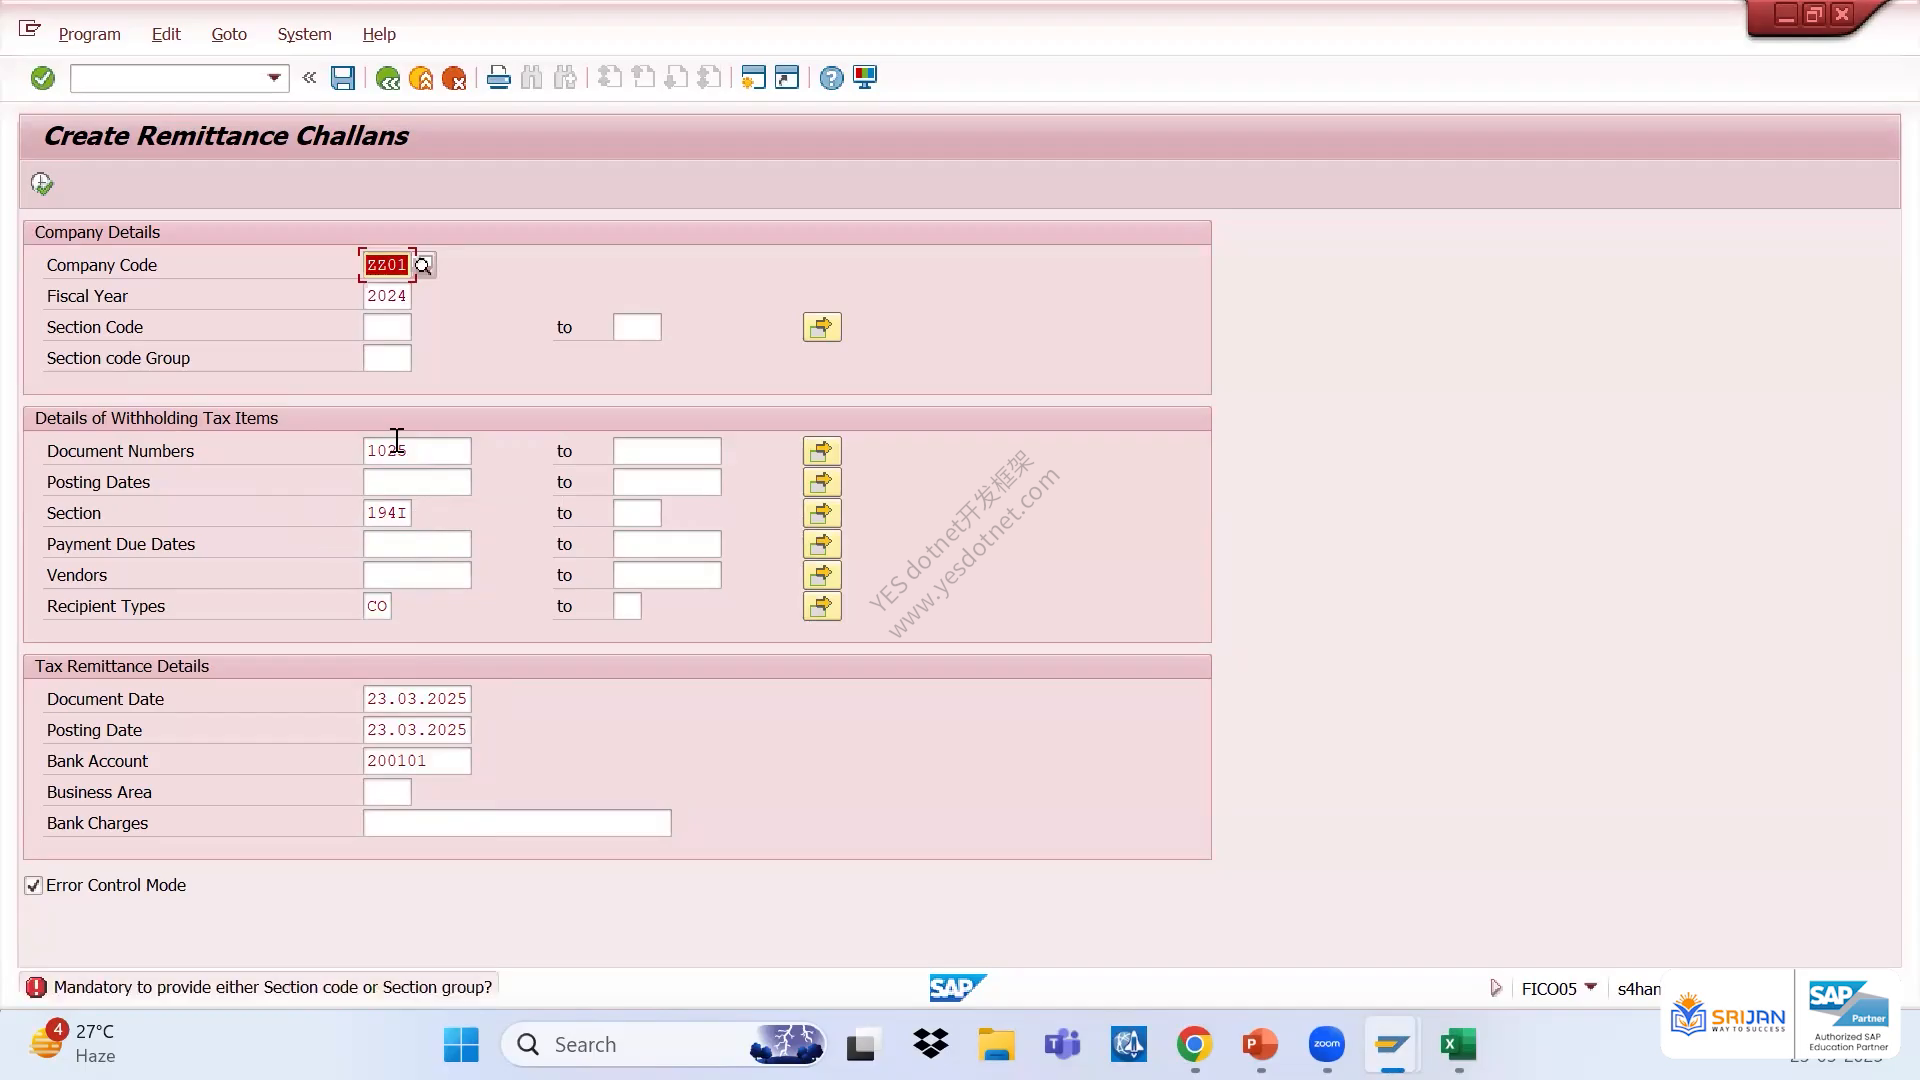Click Payment Due Dates multiple selection arrow
1920x1080 pixels.
point(822,544)
